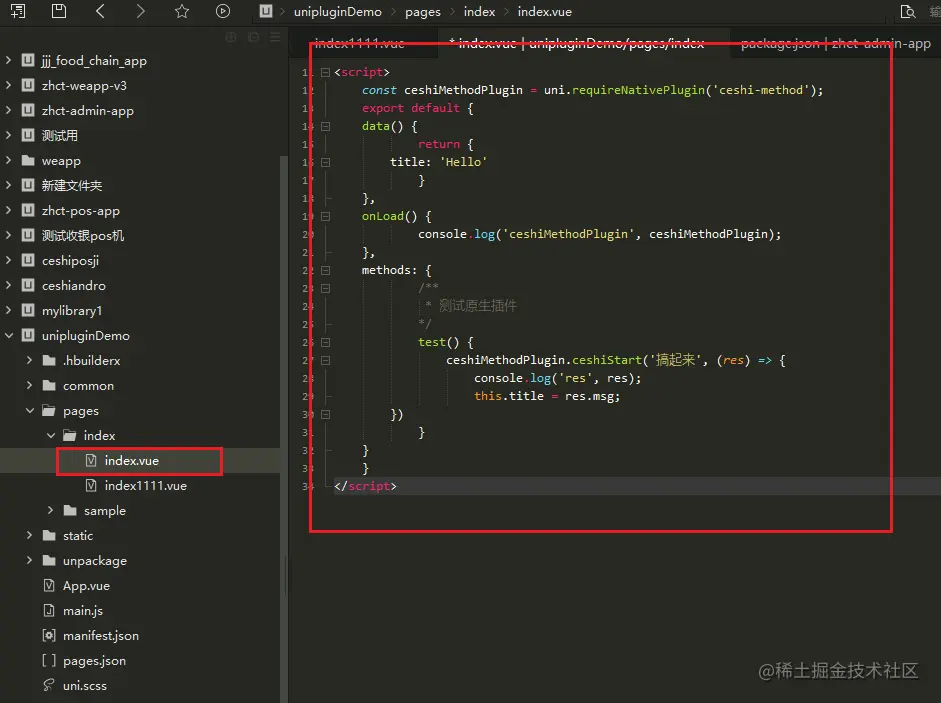Click the uniplugindemo project icon in breadcrumb
The width and height of the screenshot is (941, 703).
(266, 11)
